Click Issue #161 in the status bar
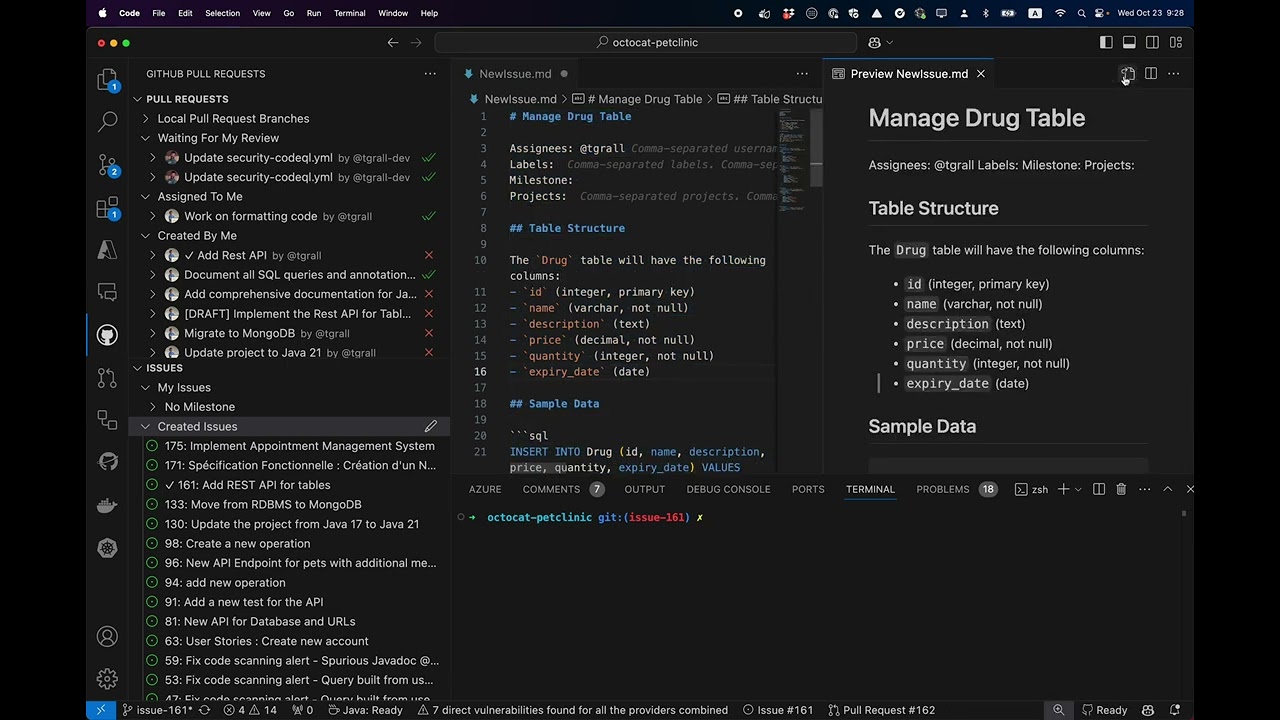The width and height of the screenshot is (1280, 720). 777,710
